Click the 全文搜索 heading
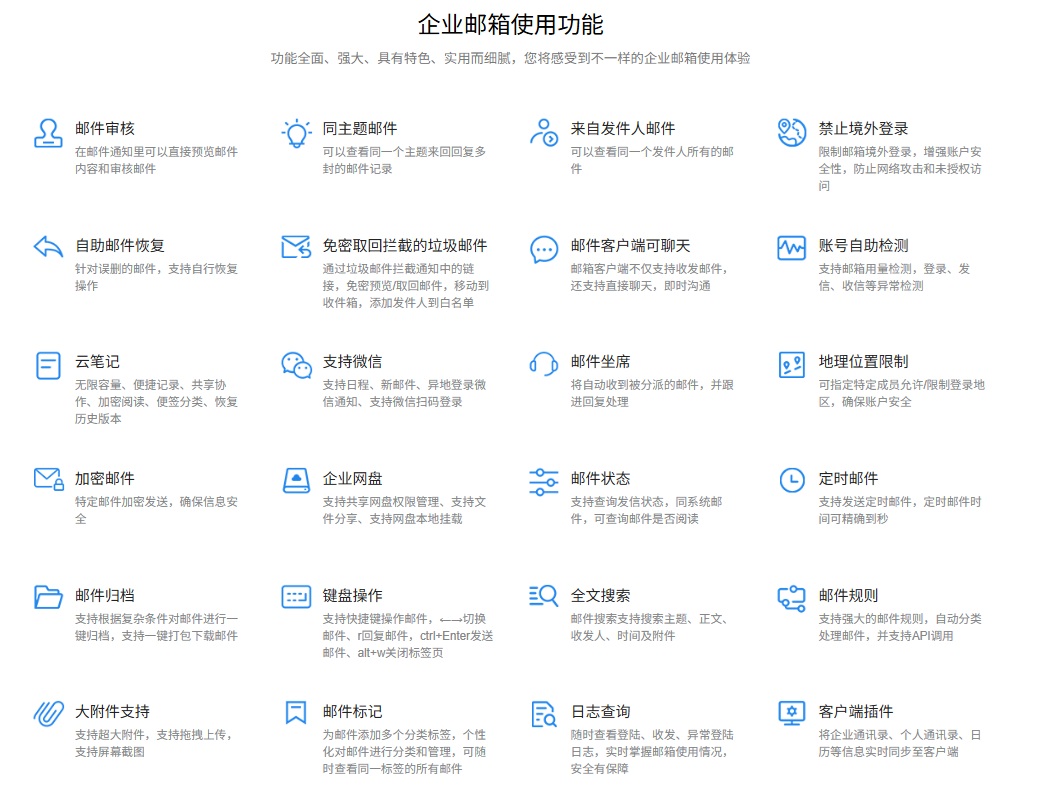 coord(601,595)
